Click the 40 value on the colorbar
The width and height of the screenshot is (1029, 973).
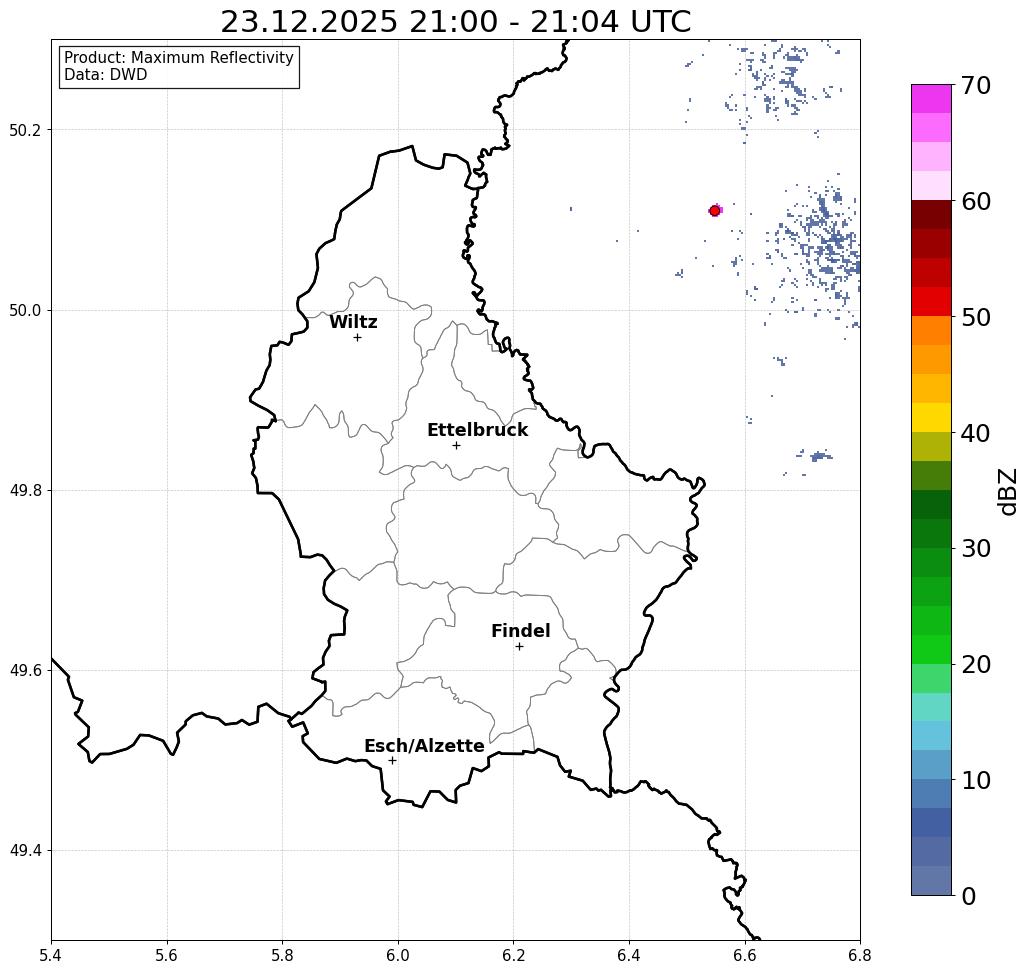[x=976, y=433]
